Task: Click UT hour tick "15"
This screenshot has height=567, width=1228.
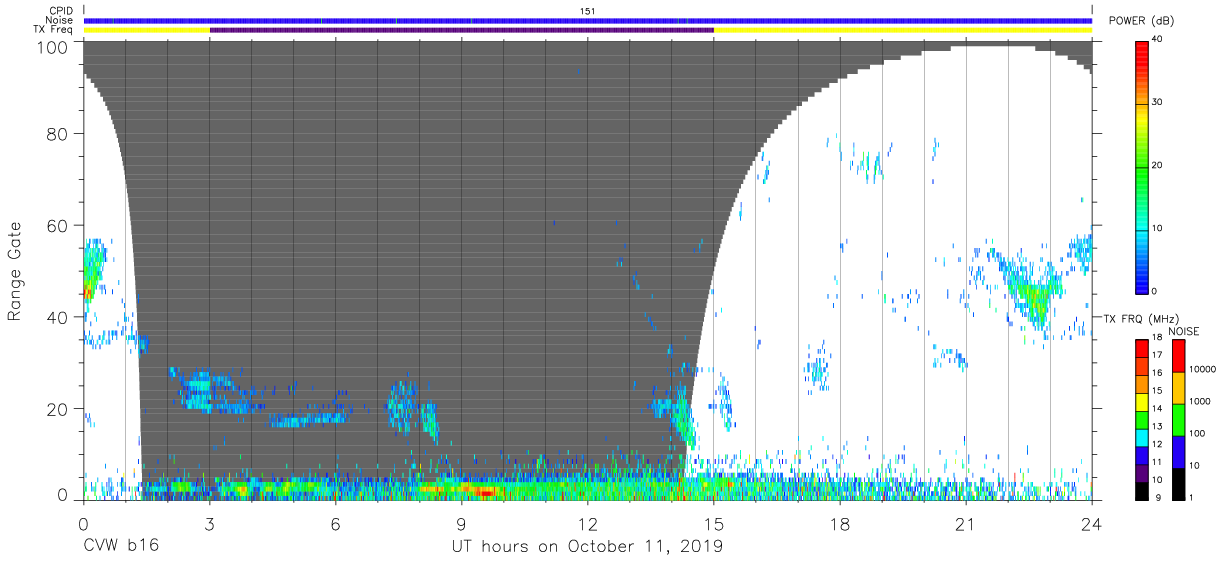Action: [x=714, y=523]
